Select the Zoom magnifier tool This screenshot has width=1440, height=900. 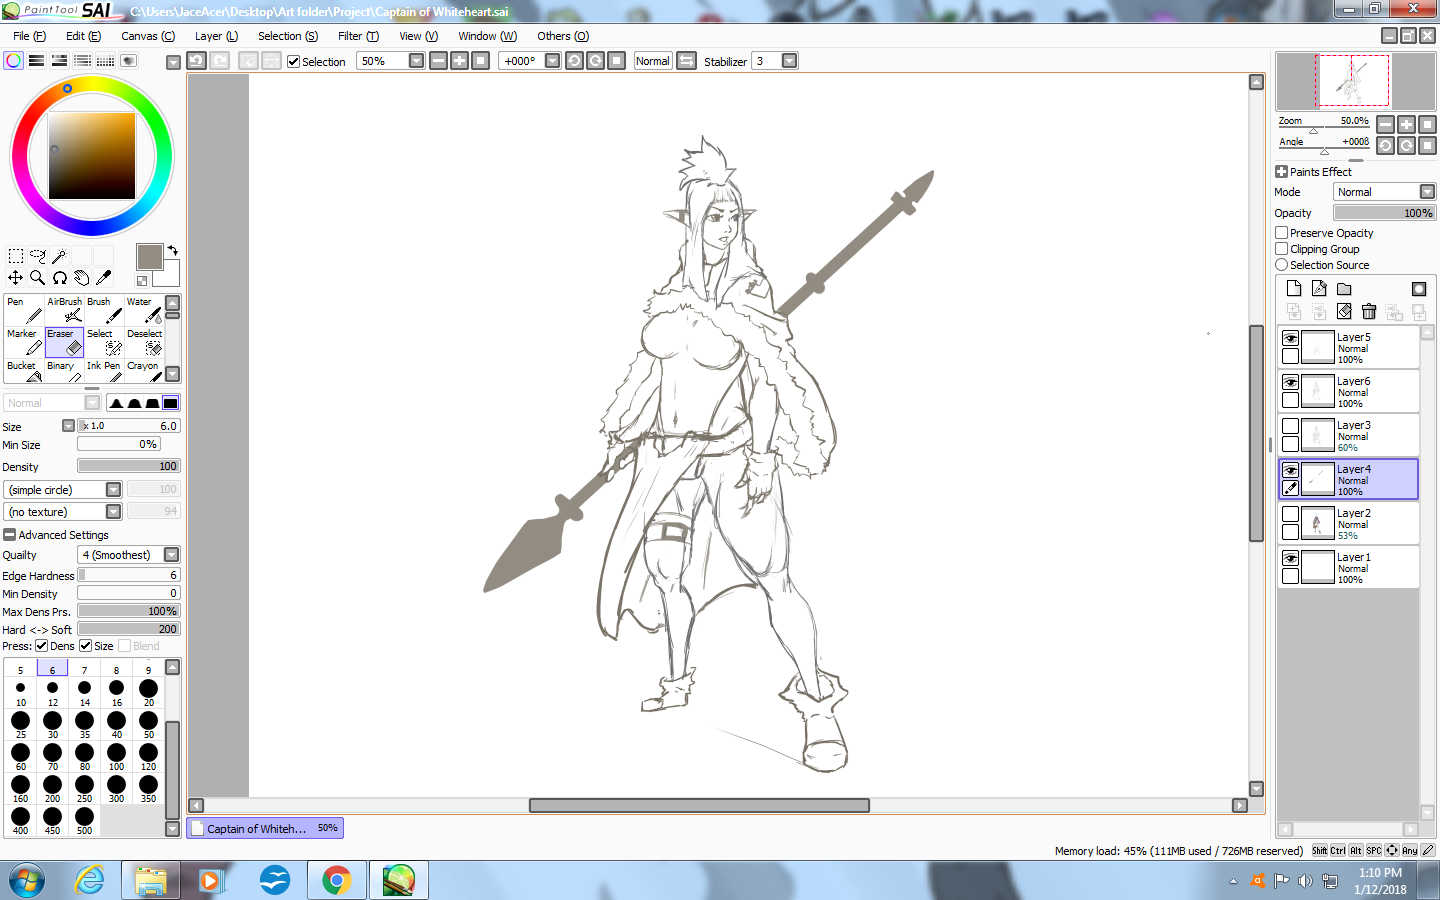(38, 278)
